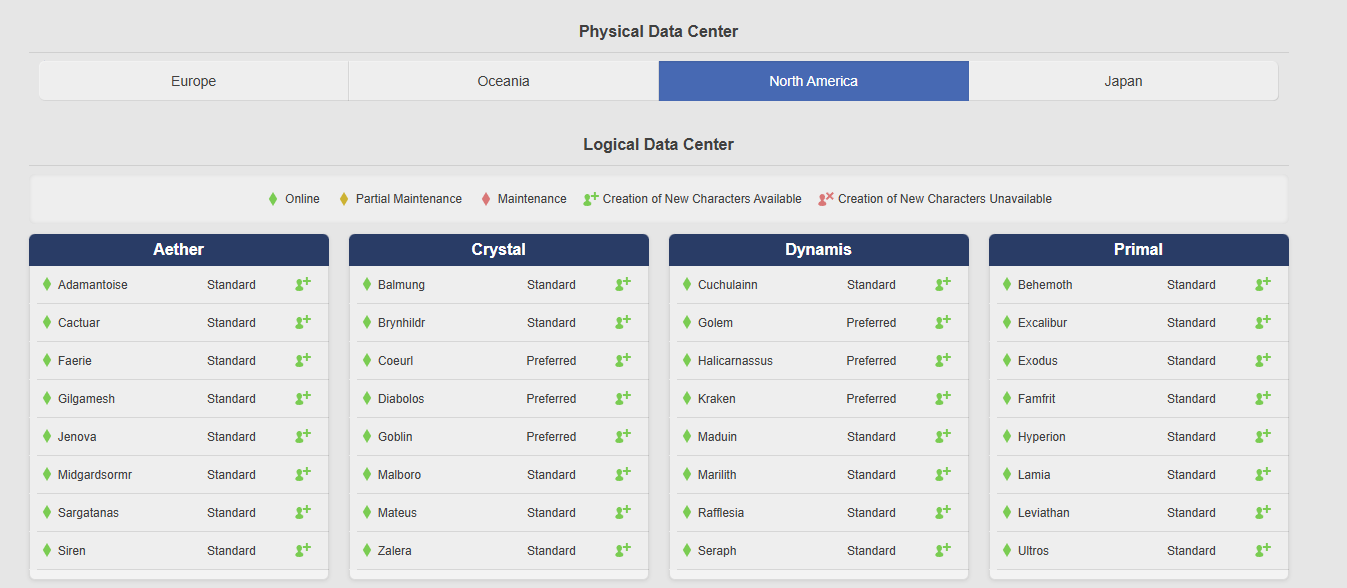Click Gilgamesh's character creation available icon
This screenshot has width=1347, height=588.
(x=303, y=398)
